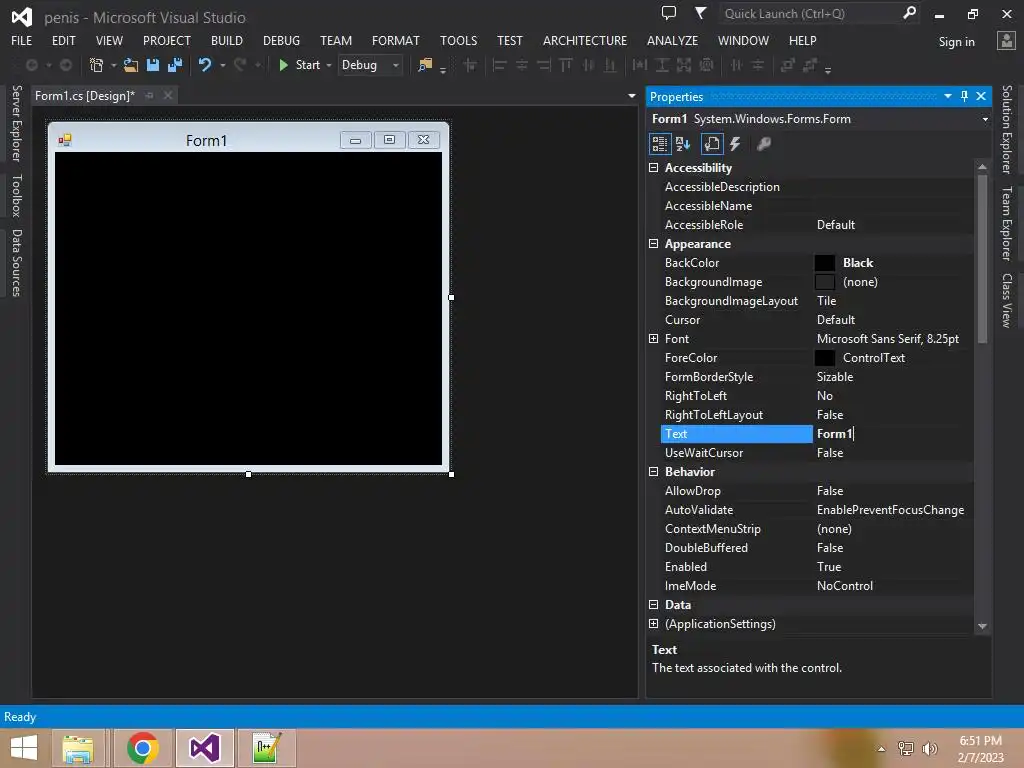
Task: Click the Align Tops layout icon
Action: point(566,65)
